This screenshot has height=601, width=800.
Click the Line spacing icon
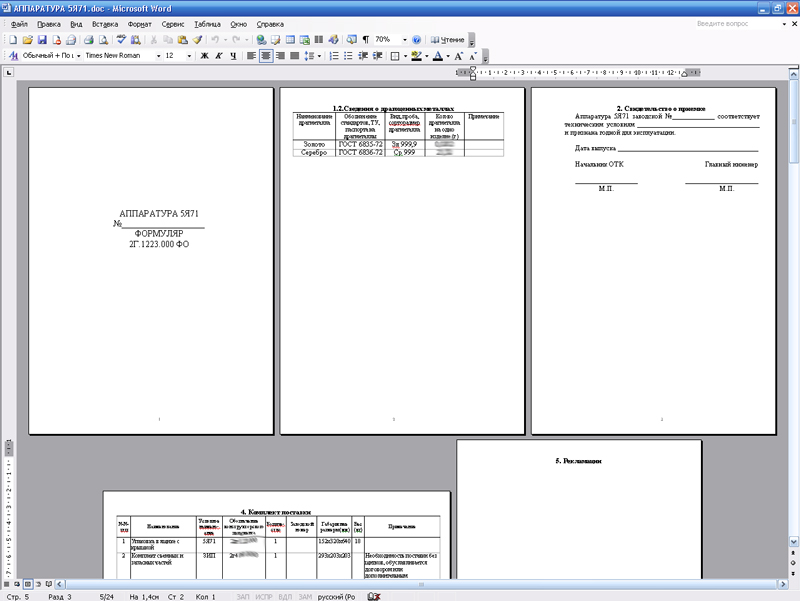point(309,56)
